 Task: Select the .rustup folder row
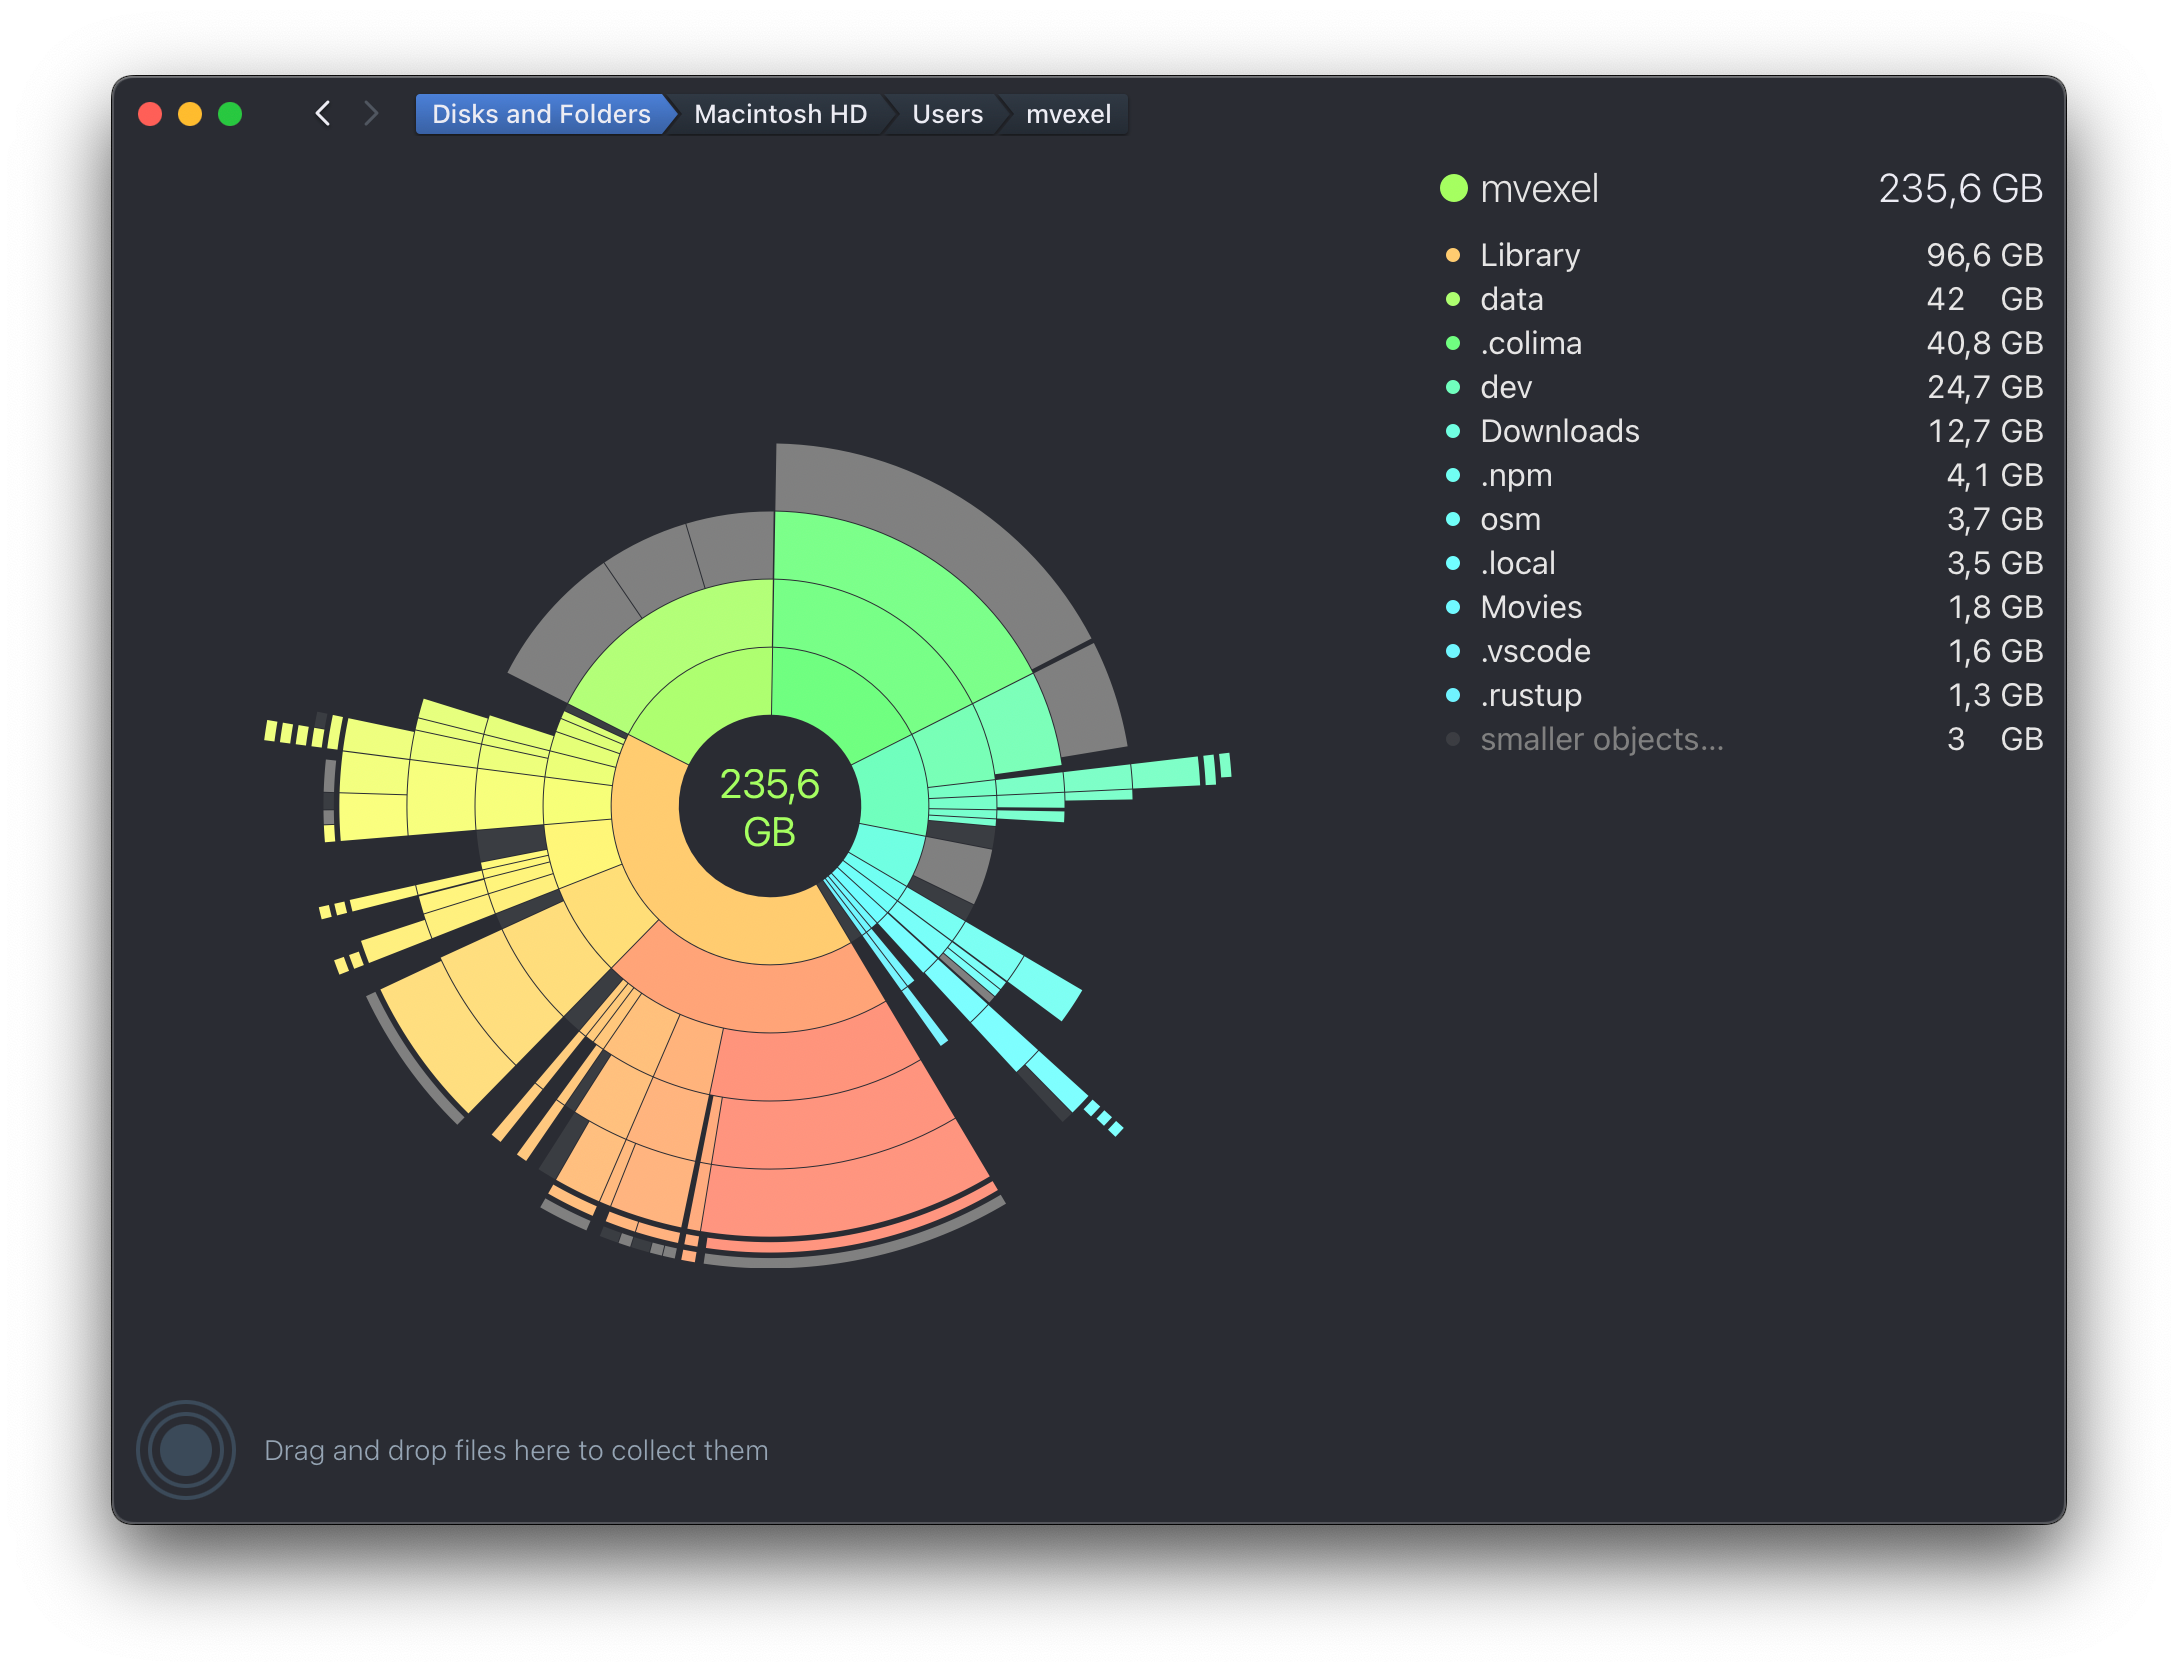(x=1531, y=695)
